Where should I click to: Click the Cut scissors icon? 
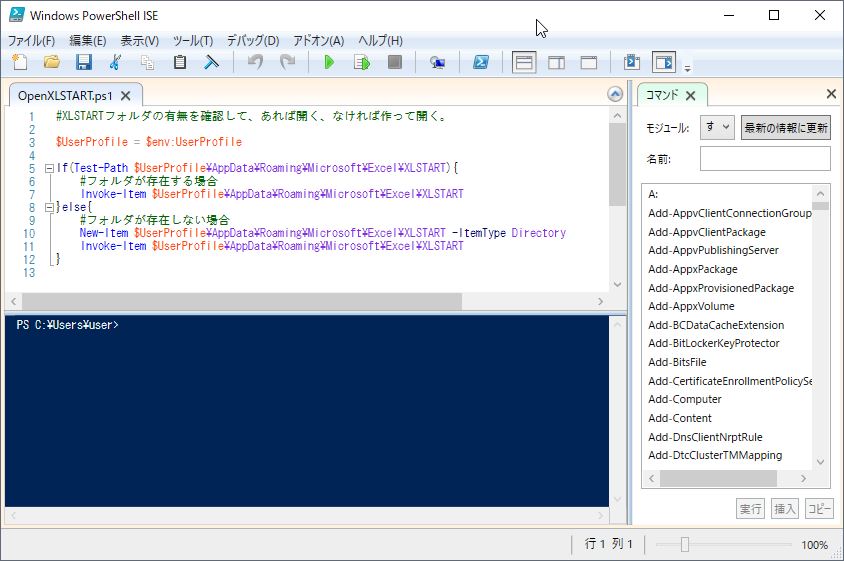click(x=115, y=62)
